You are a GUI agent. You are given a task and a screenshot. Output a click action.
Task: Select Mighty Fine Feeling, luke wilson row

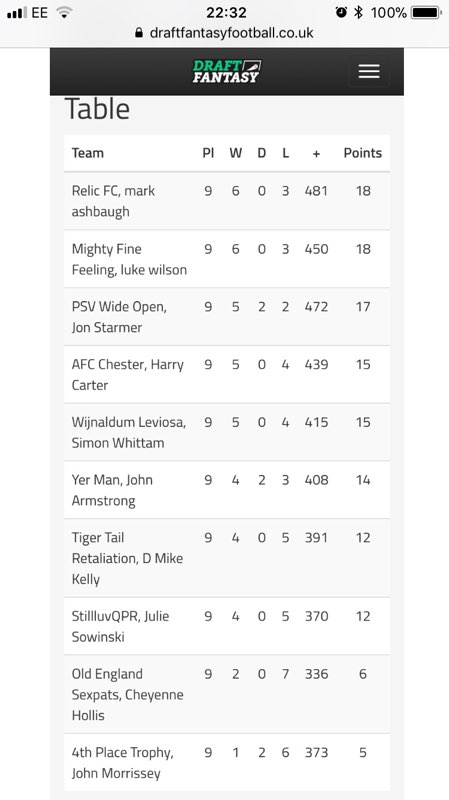(227, 259)
